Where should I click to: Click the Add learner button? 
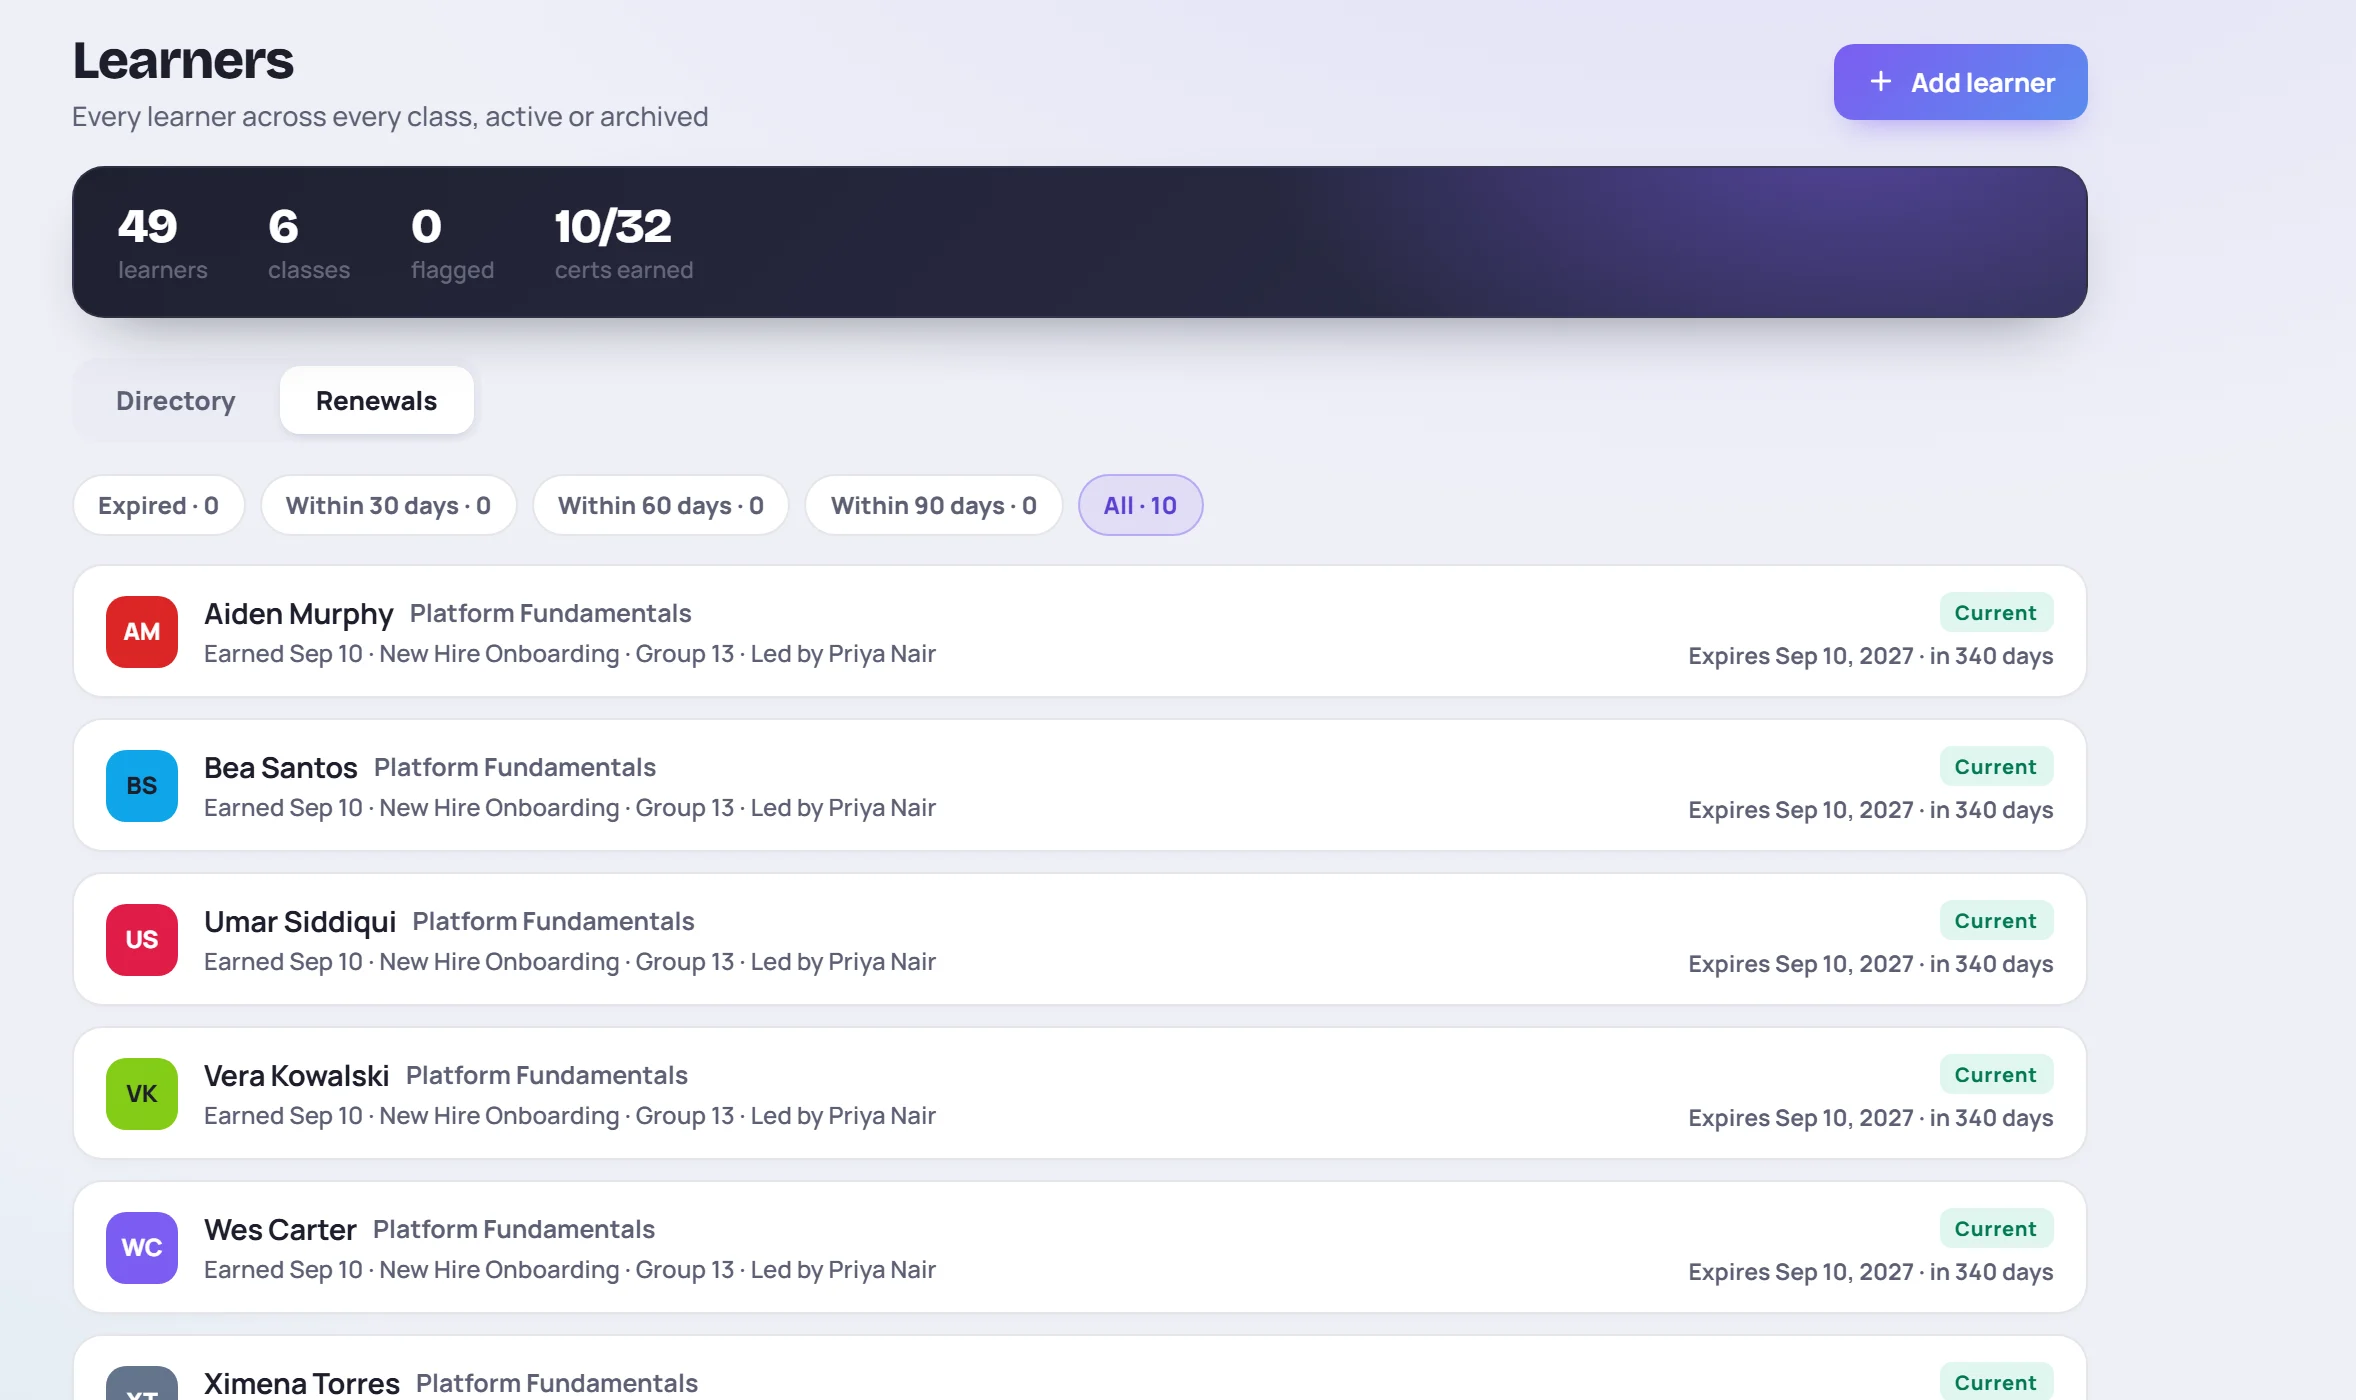coord(1960,82)
